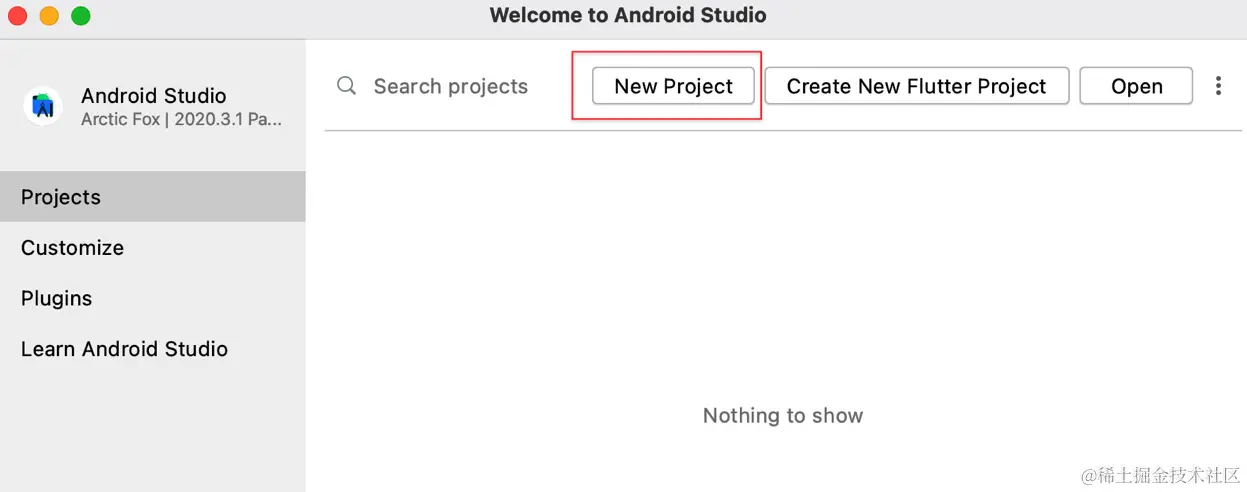The height and width of the screenshot is (492, 1247).
Task: Click the Android Studio product name
Action: [x=154, y=96]
